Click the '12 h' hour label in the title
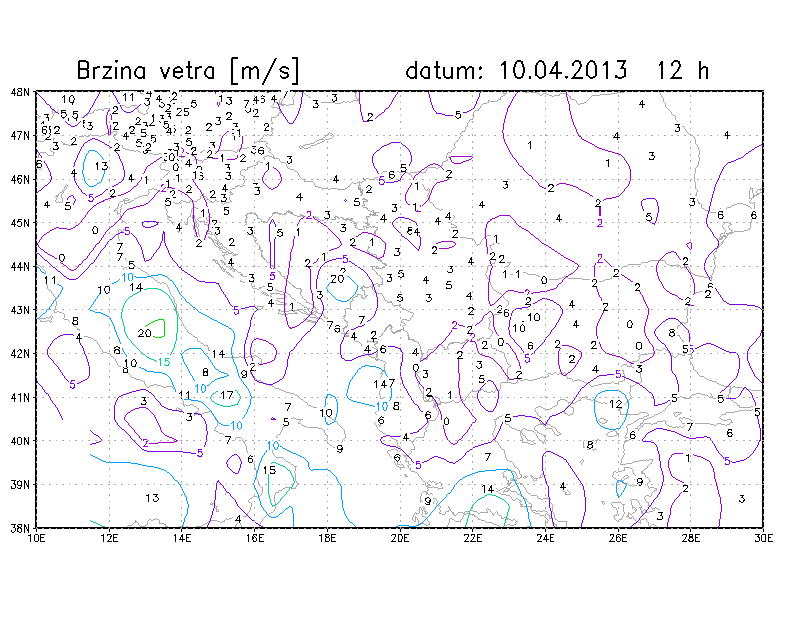Image resolution: width=800 pixels, height=618 pixels. (x=682, y=70)
